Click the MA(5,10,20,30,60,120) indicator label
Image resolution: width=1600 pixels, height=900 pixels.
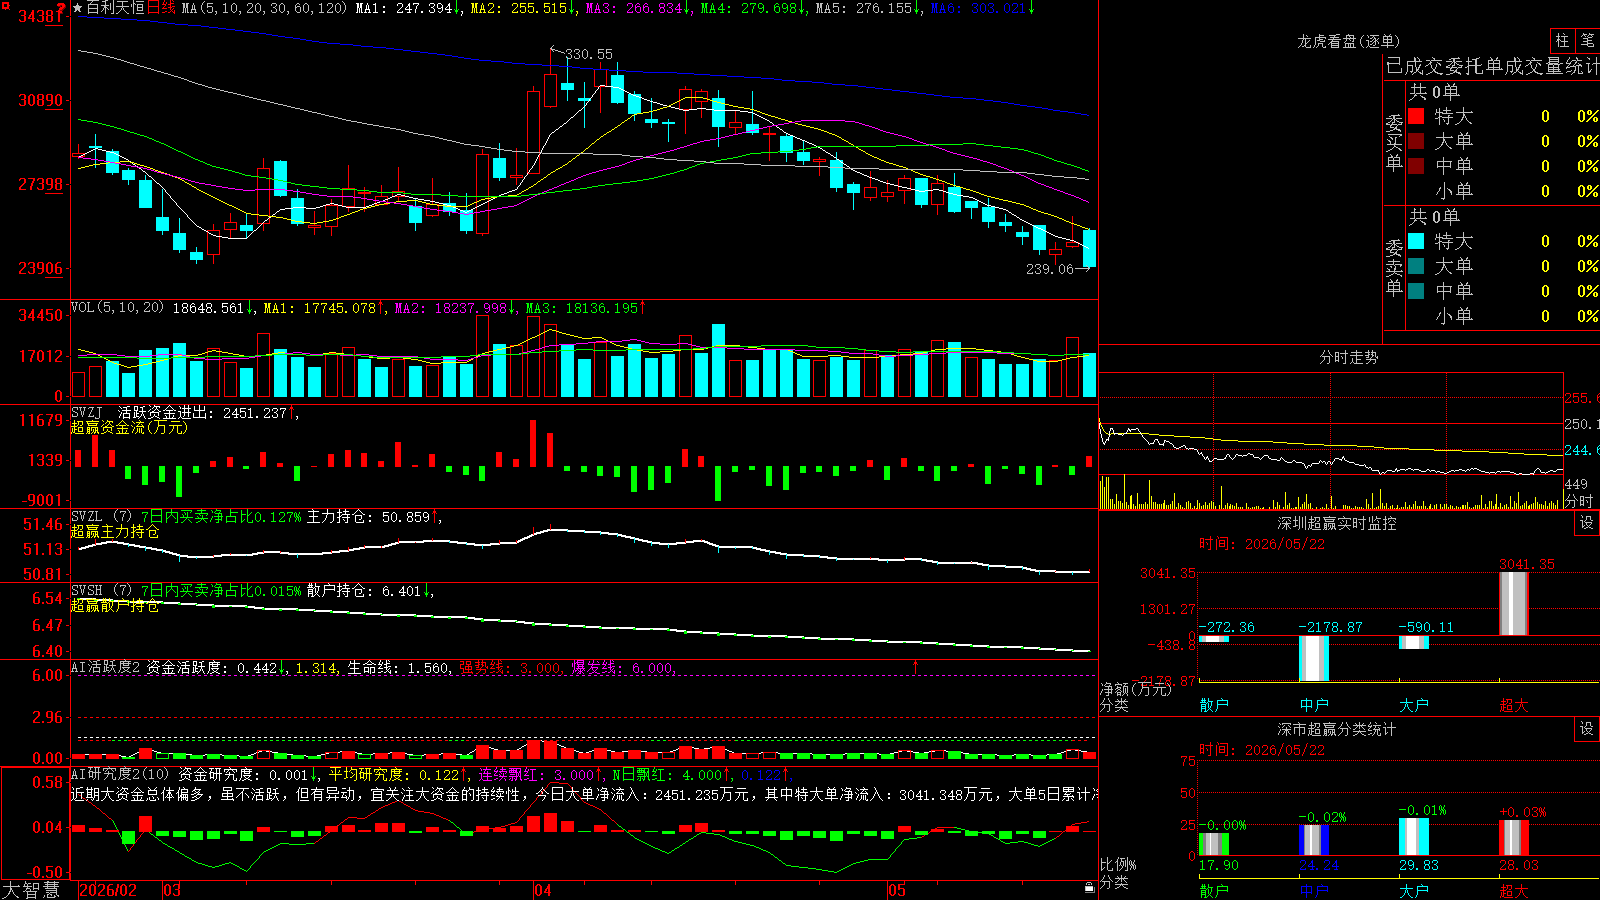click(x=264, y=8)
